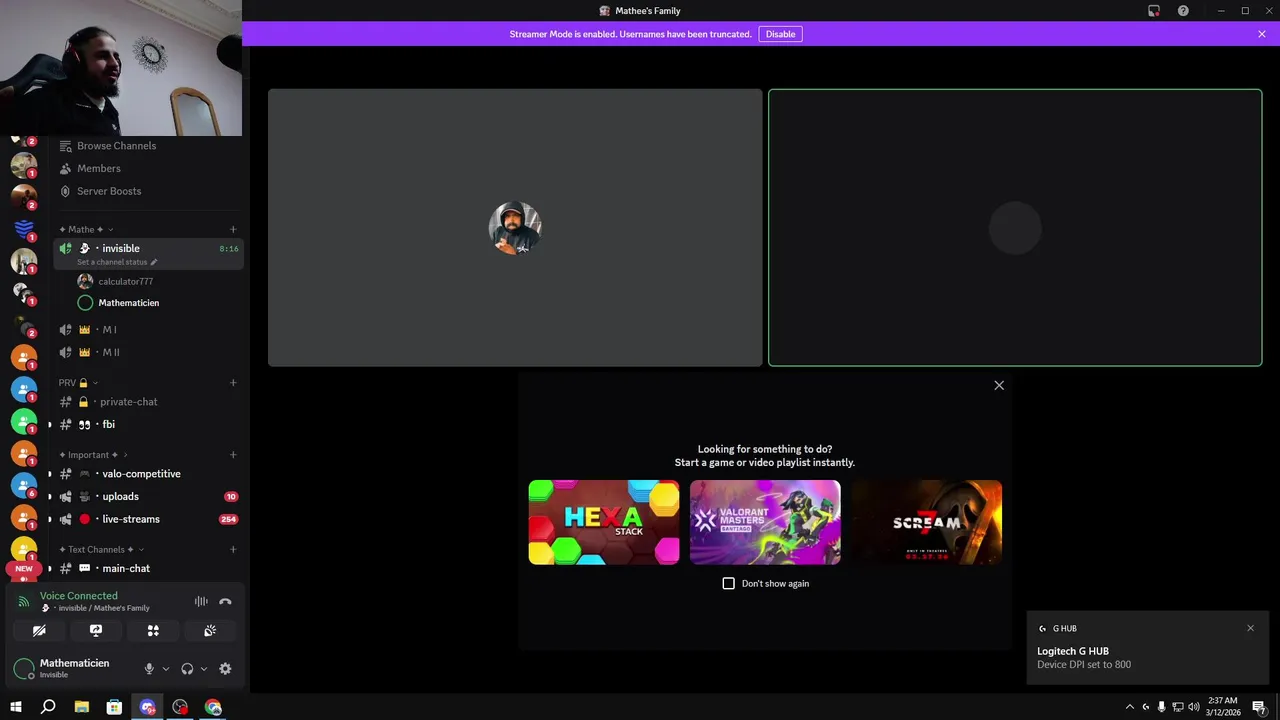Select the green-outlined Mathematicien video tile
Screen dimensions: 1280x720
[1015, 228]
